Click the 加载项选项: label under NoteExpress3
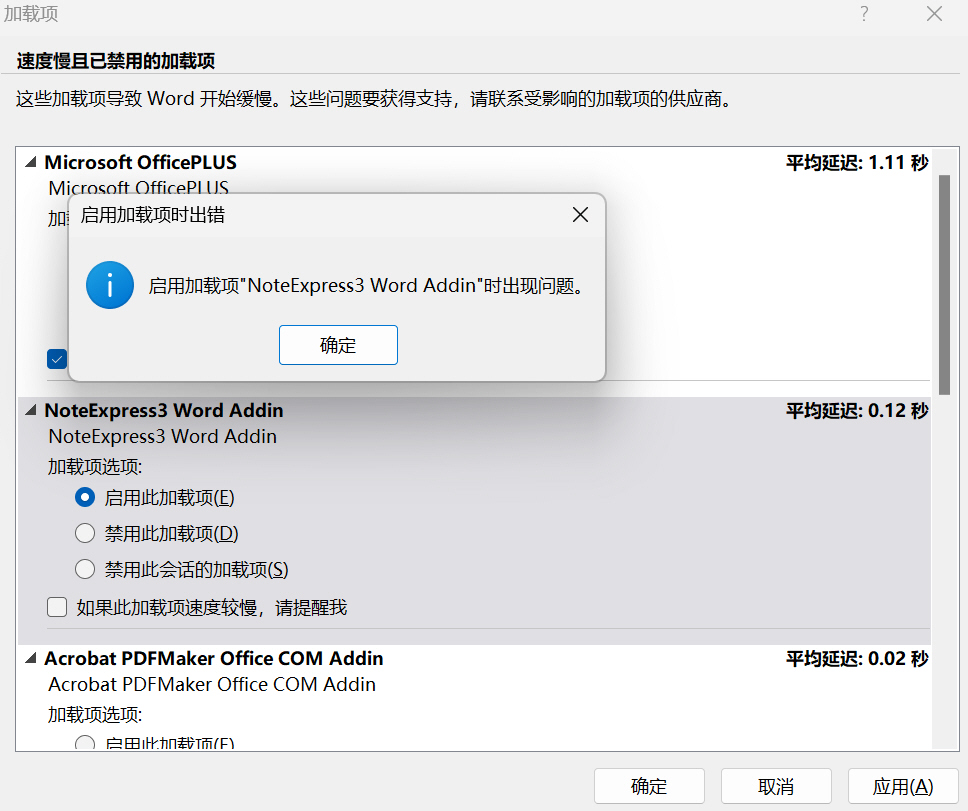Image resolution: width=968 pixels, height=811 pixels. tap(95, 467)
